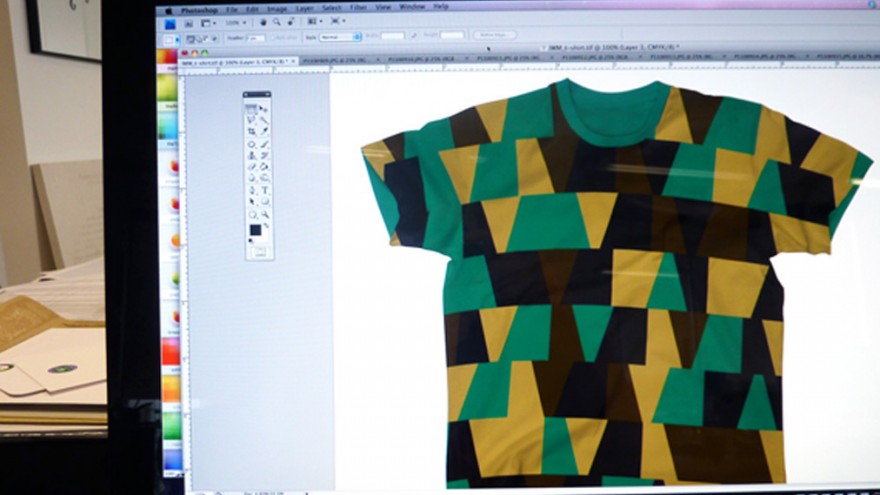Select the Brush tool

pos(263,144)
